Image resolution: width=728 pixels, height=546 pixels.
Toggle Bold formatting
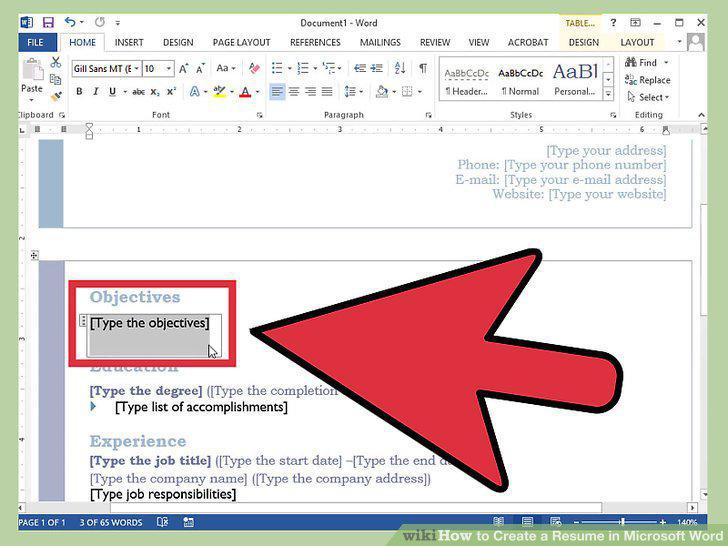[79, 91]
